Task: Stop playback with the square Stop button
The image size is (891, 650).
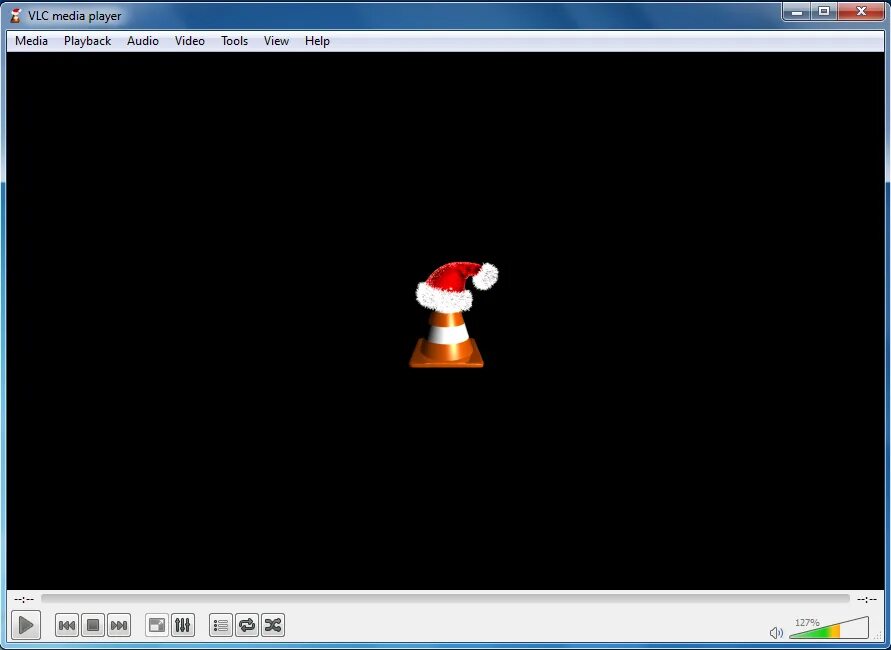Action: click(x=93, y=626)
